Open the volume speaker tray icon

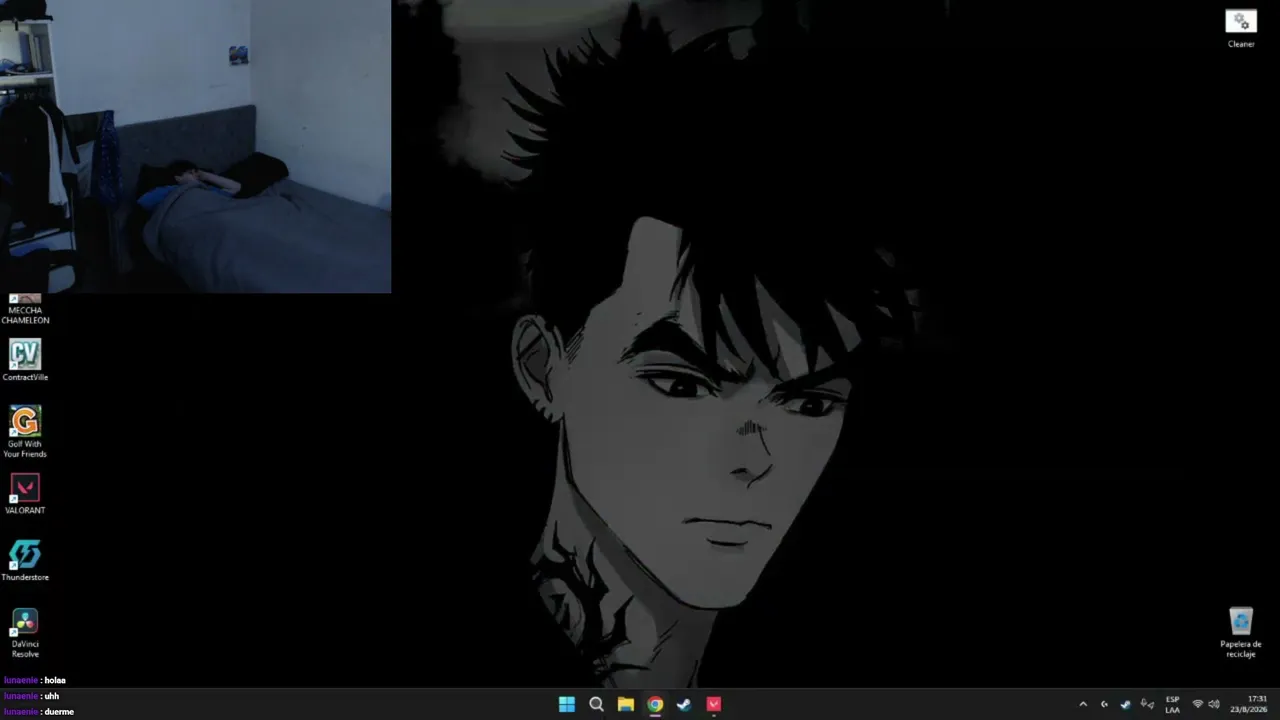[x=1214, y=704]
